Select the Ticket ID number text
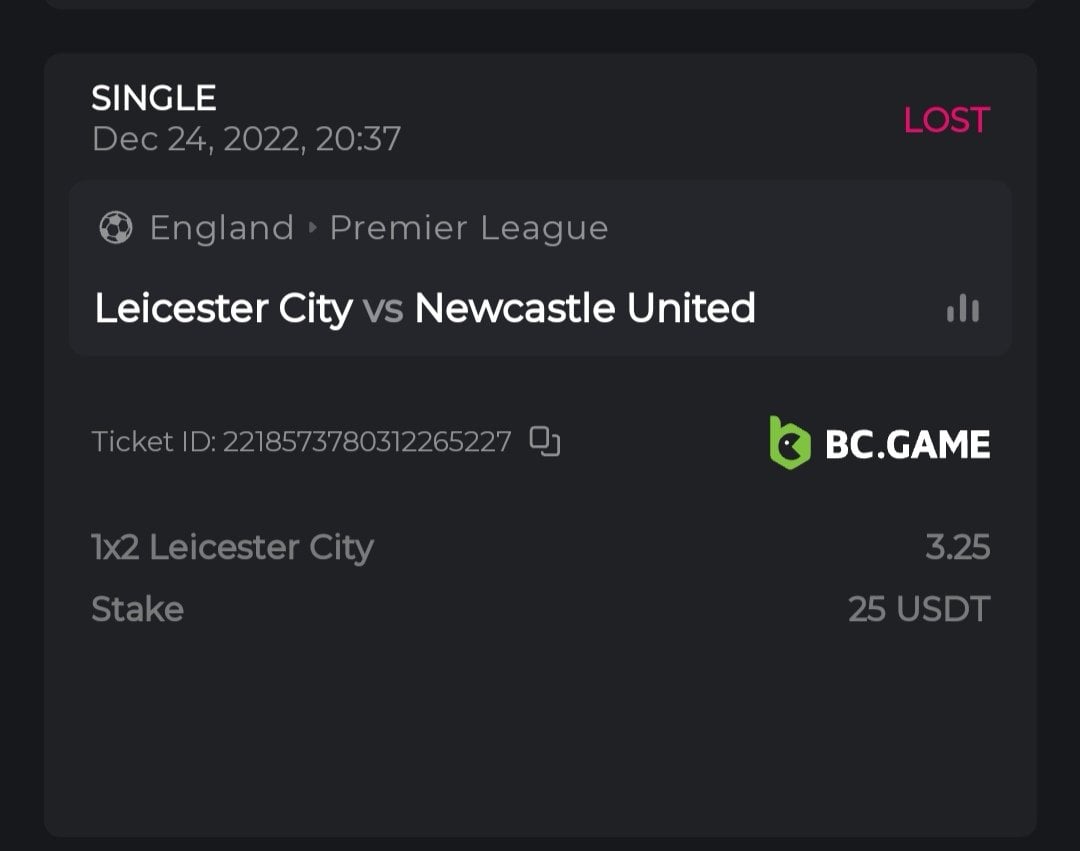The image size is (1080, 851). pos(367,441)
